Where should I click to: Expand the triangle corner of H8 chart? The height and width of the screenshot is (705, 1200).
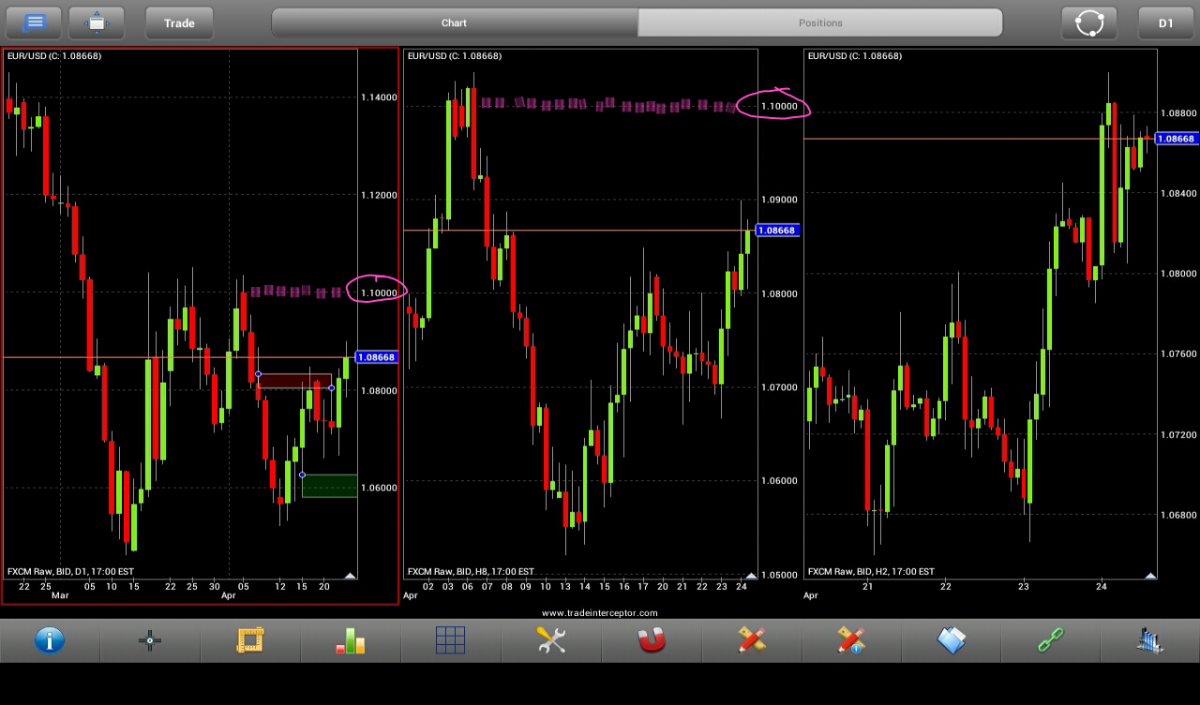coord(749,575)
